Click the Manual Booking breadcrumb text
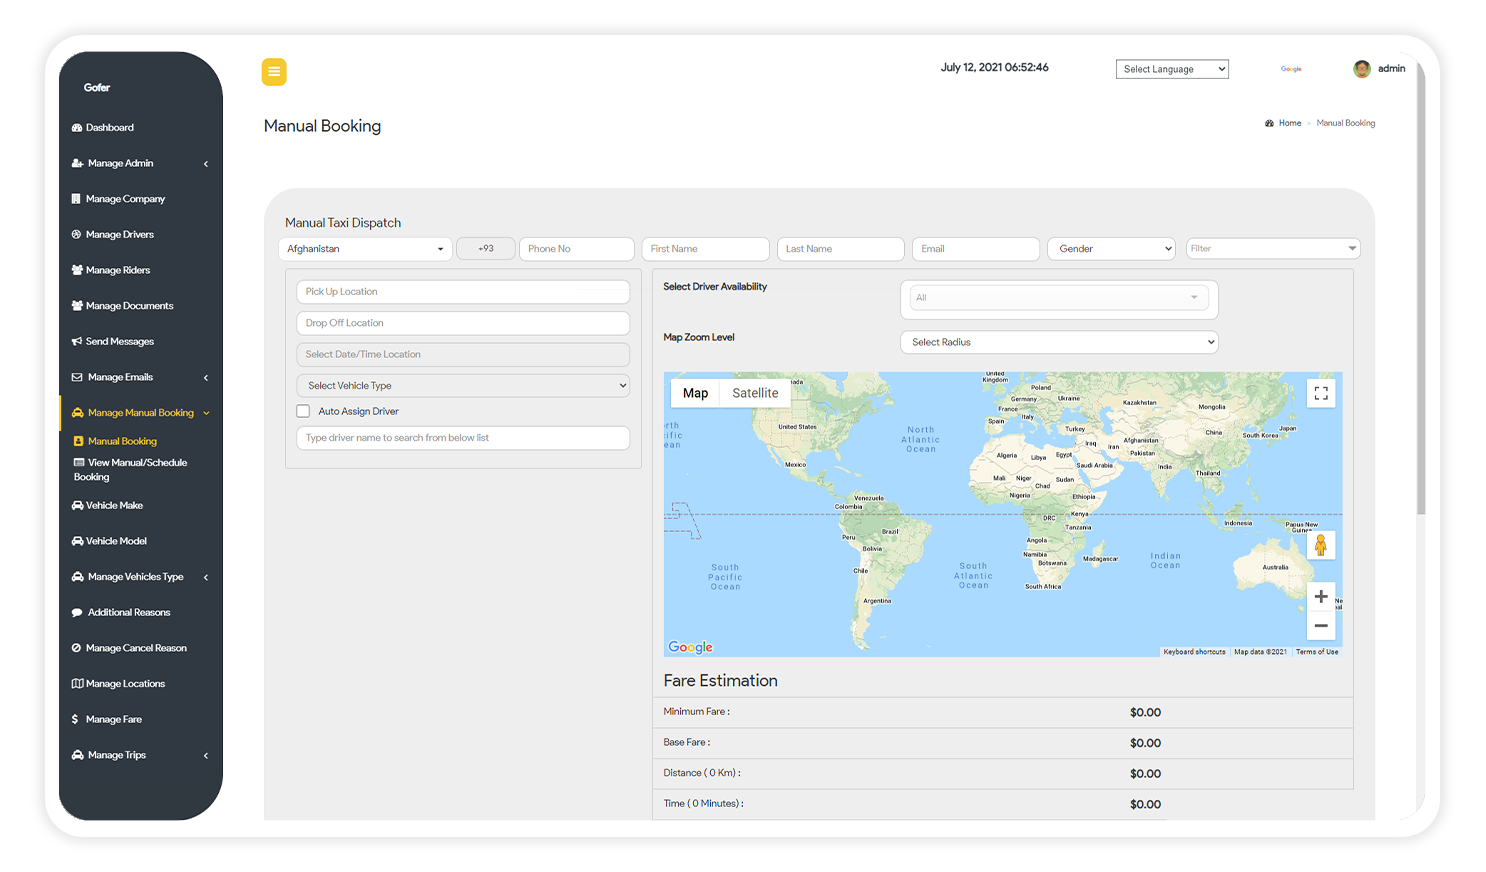Image resolution: width=1486 pixels, height=872 pixels. point(1346,123)
